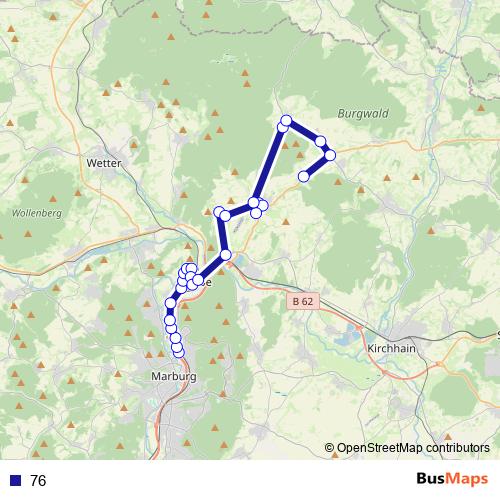Click the route 76 blue legend square
Image resolution: width=500 pixels, height=500 pixels.
(x=15, y=480)
